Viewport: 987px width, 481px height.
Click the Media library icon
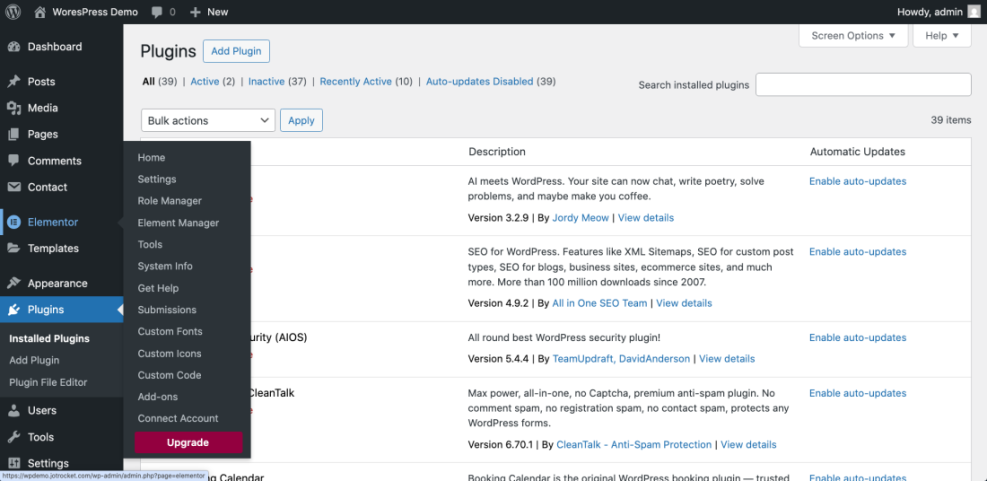[x=14, y=108]
